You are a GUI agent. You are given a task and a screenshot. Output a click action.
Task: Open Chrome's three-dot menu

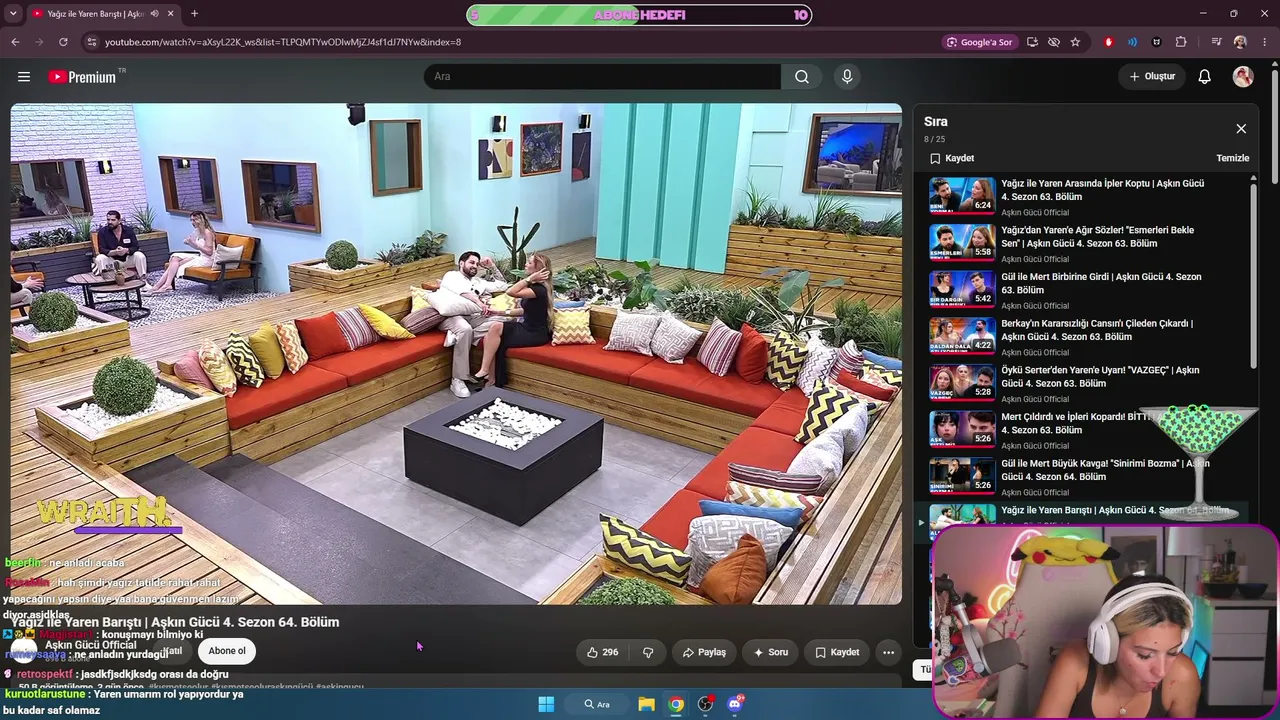[x=1265, y=42]
